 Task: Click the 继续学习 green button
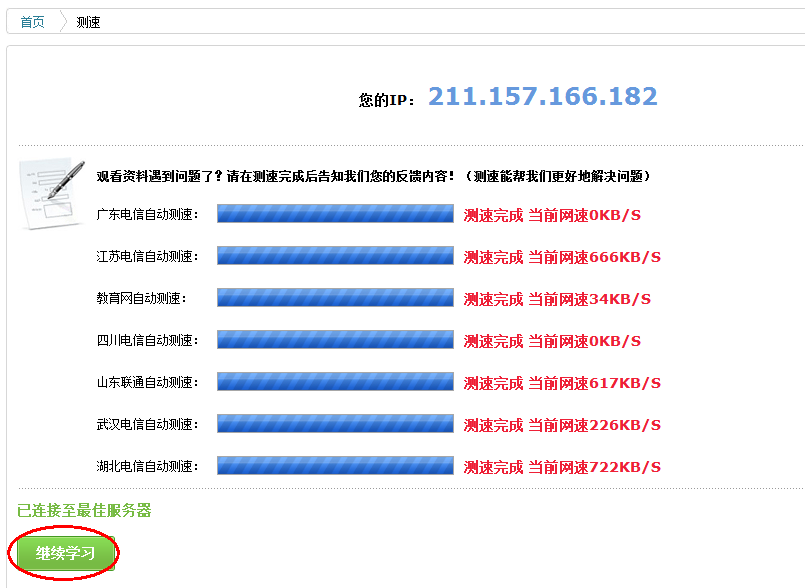tap(65, 553)
